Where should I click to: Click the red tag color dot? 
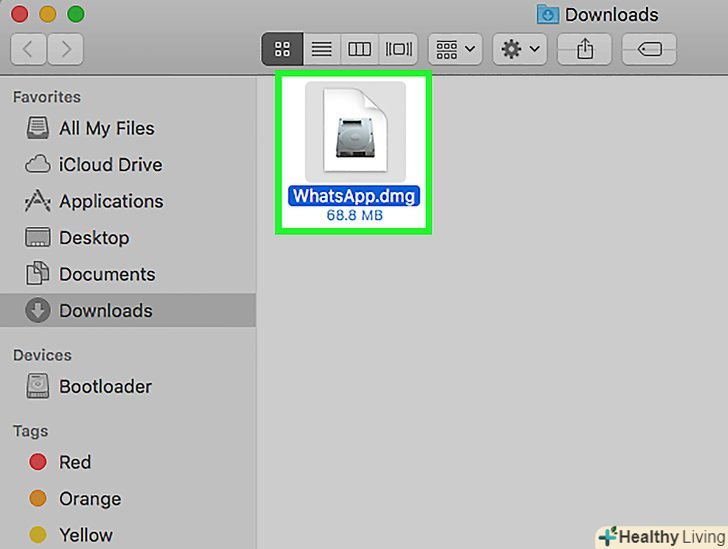38,462
